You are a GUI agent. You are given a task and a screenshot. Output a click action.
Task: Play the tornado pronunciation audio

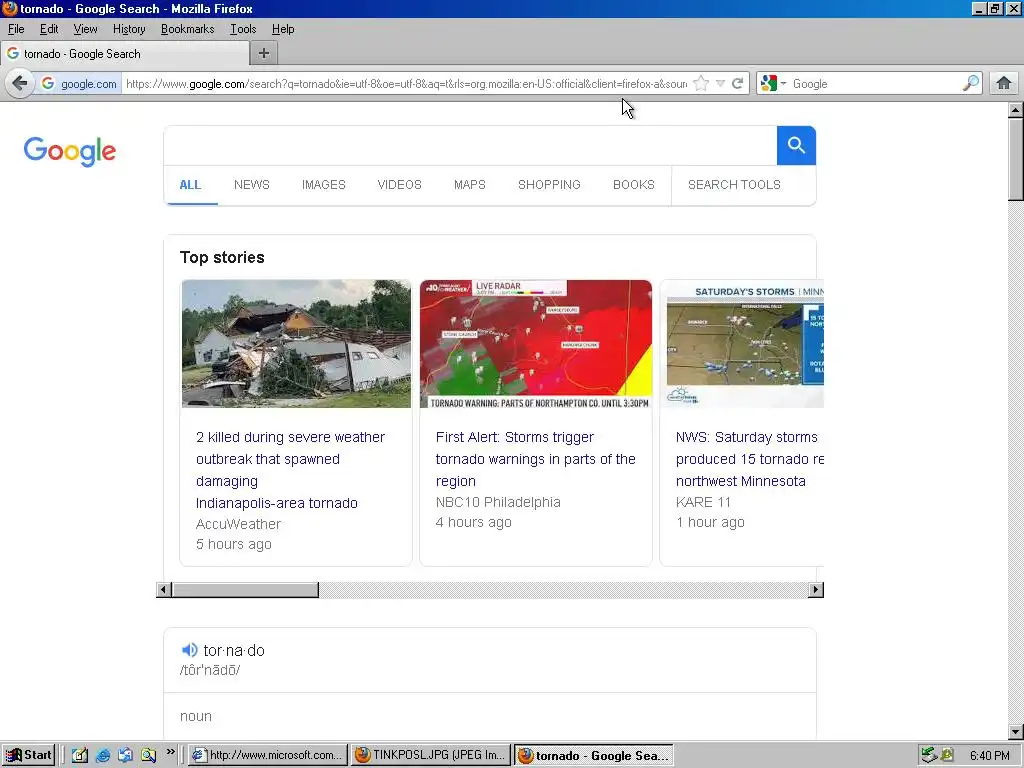[189, 650]
